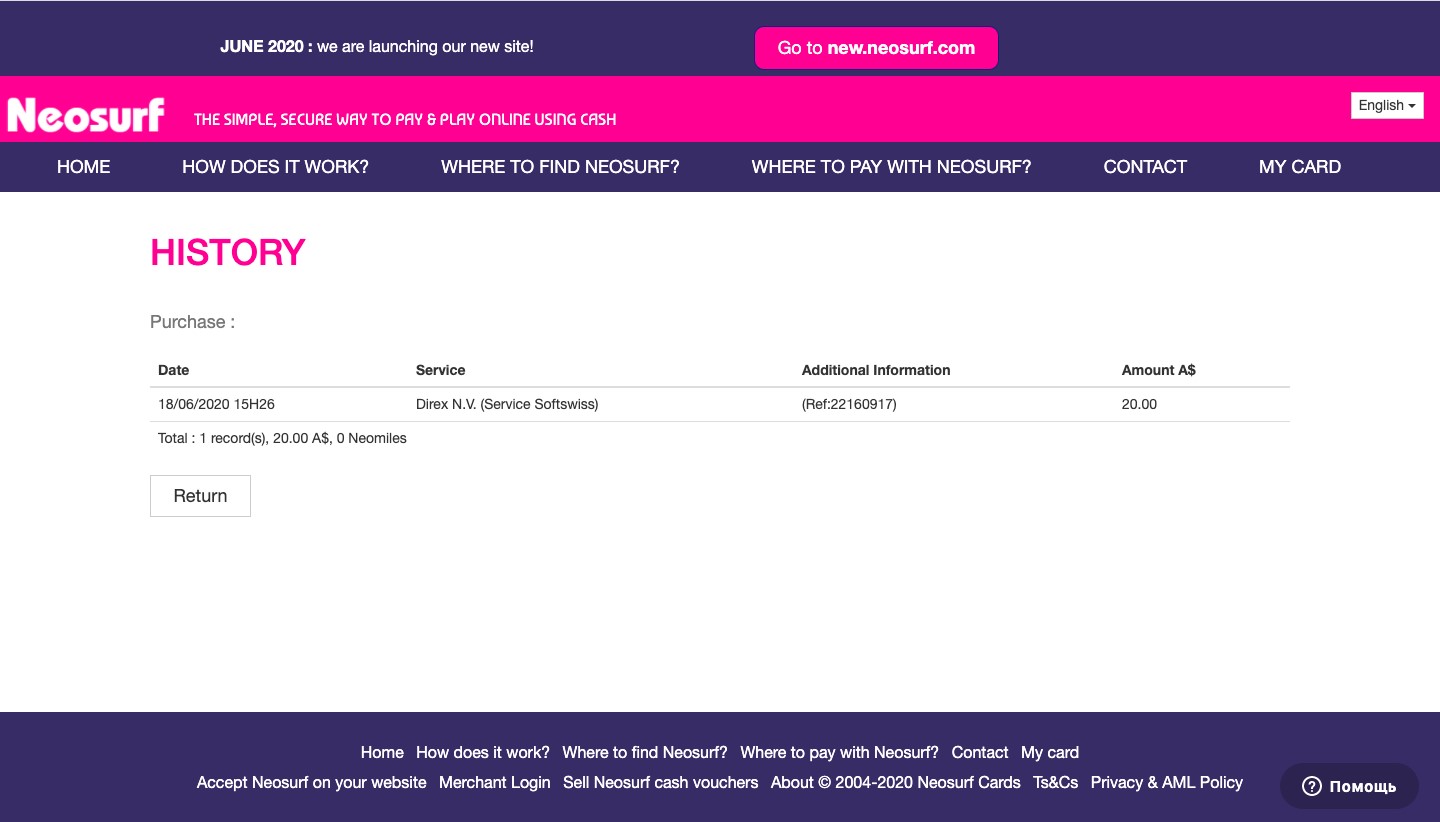Click the footer Contact link
Viewport: 1440px width, 822px height.
tap(980, 752)
